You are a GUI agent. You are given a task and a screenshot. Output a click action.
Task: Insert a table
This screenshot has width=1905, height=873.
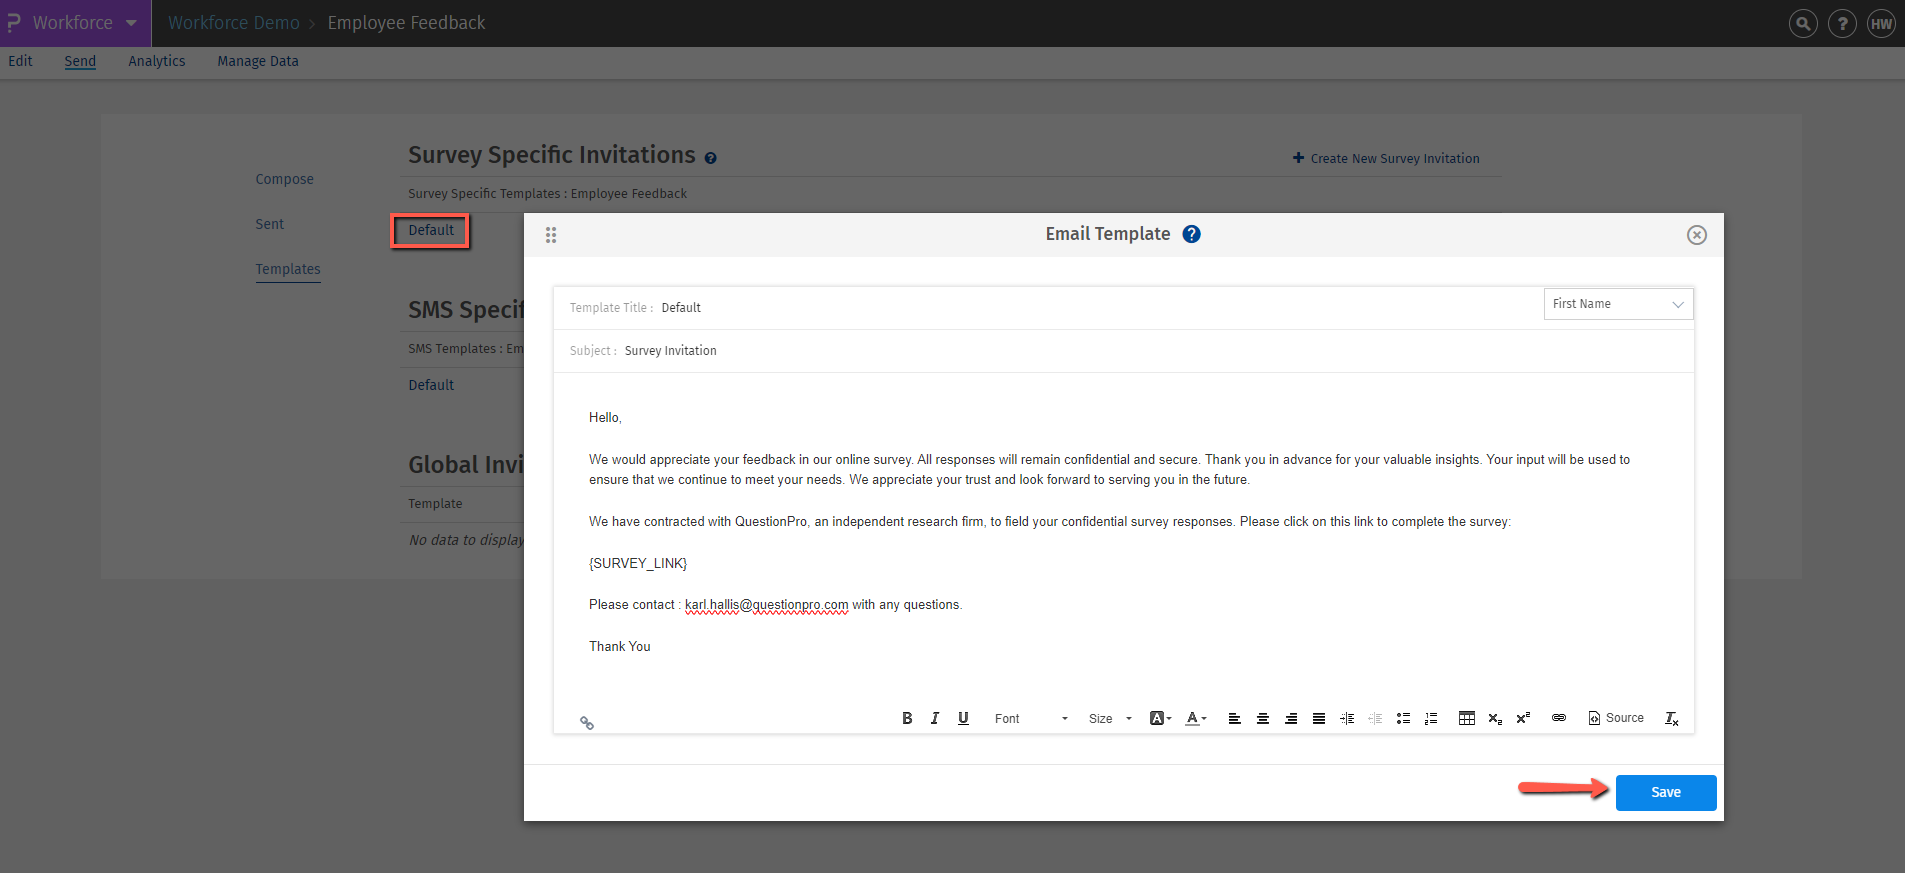(1467, 718)
